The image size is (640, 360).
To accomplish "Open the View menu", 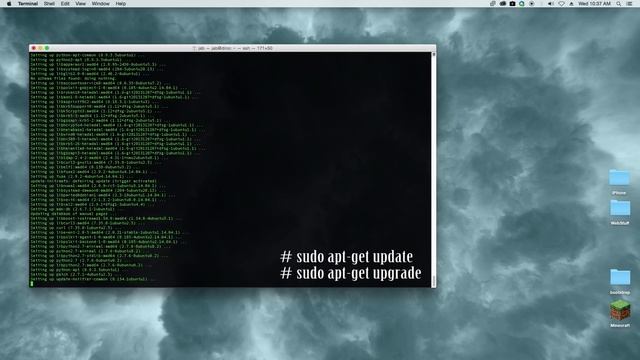I will click(x=81, y=4).
